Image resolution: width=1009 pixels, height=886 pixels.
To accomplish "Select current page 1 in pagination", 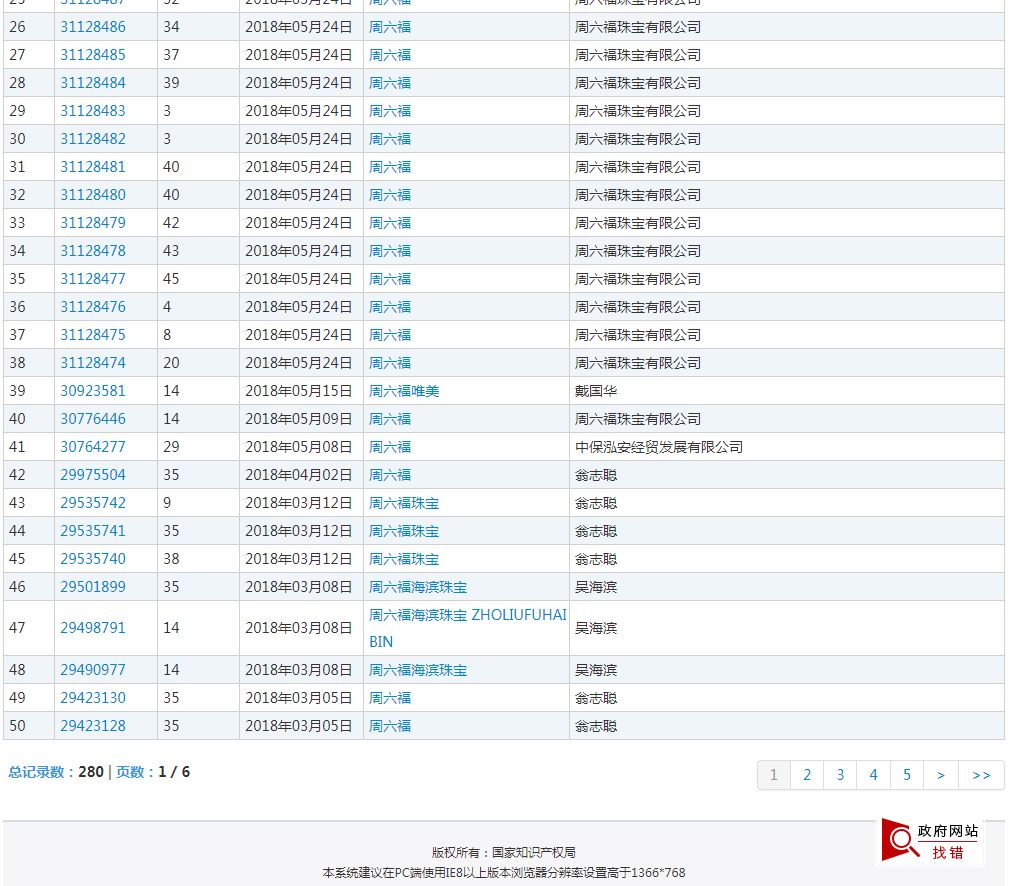I will tap(774, 775).
